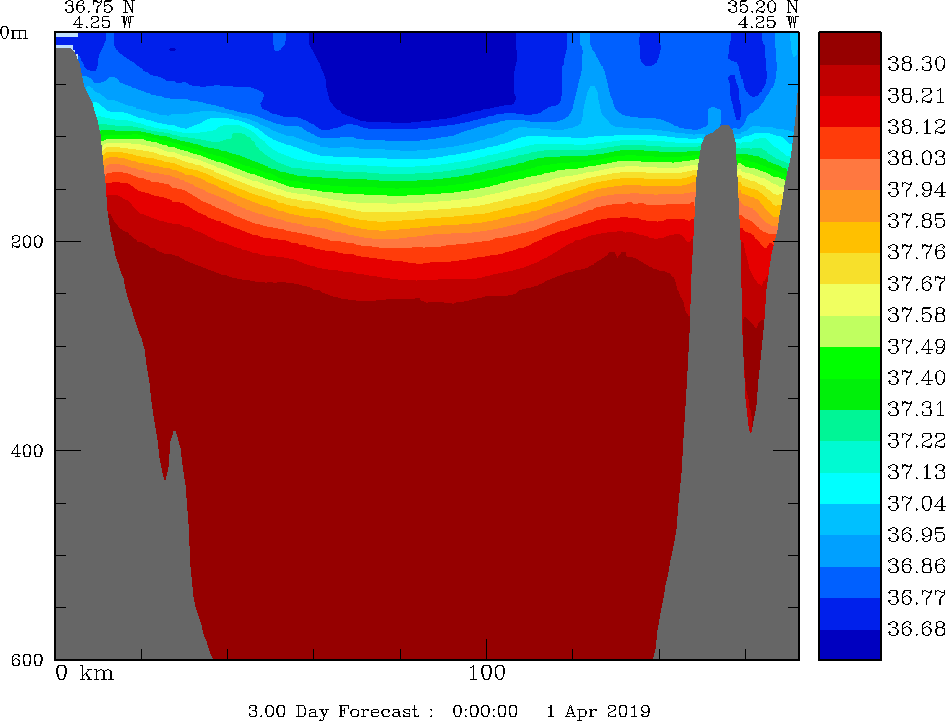Click the 37.31 colorbar label
Viewport: 946px width, 721px height.
click(x=916, y=409)
